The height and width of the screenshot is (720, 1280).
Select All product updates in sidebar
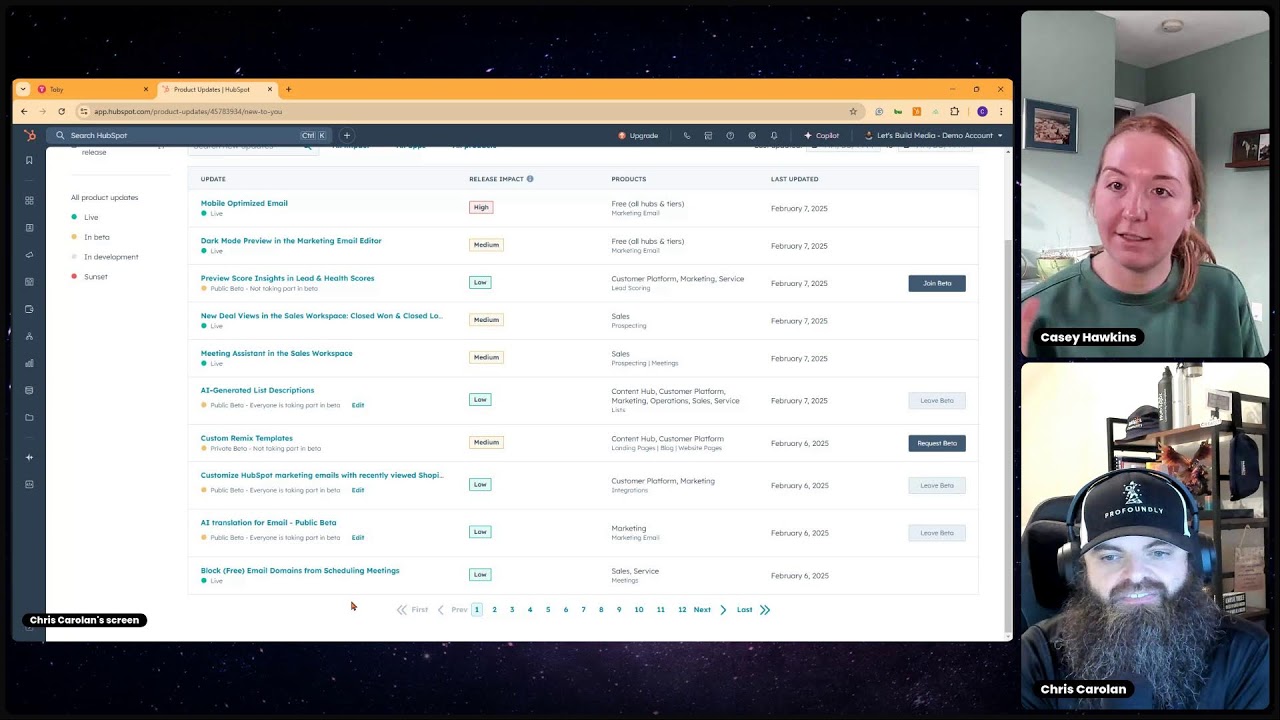(x=104, y=197)
